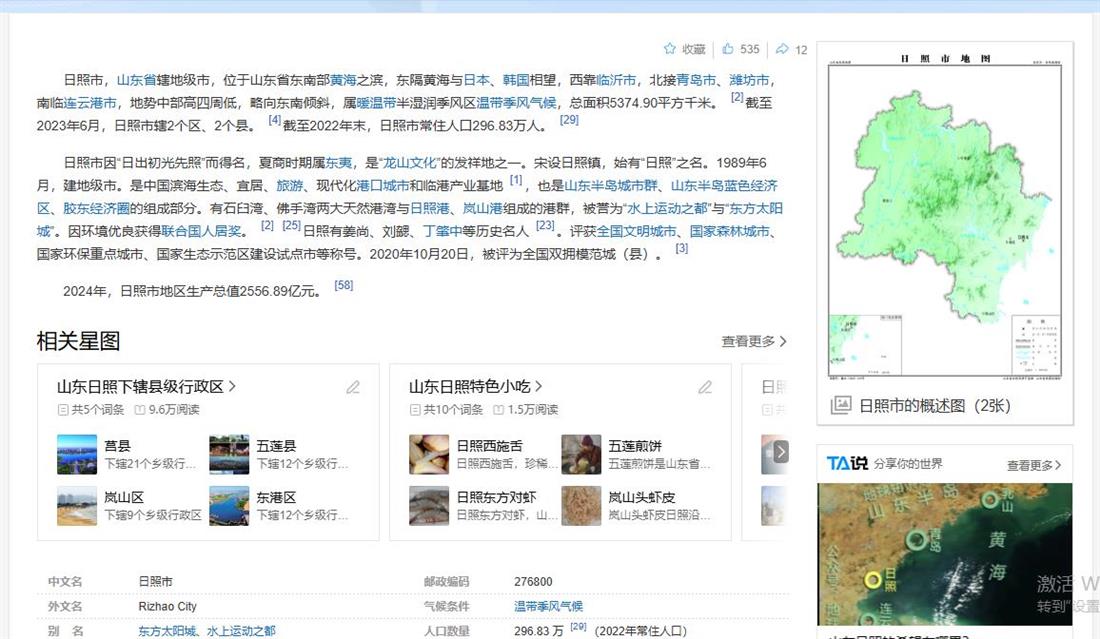This screenshot has height=639, width=1100.
Task: Follow the 山东省 link
Action: 136,80
